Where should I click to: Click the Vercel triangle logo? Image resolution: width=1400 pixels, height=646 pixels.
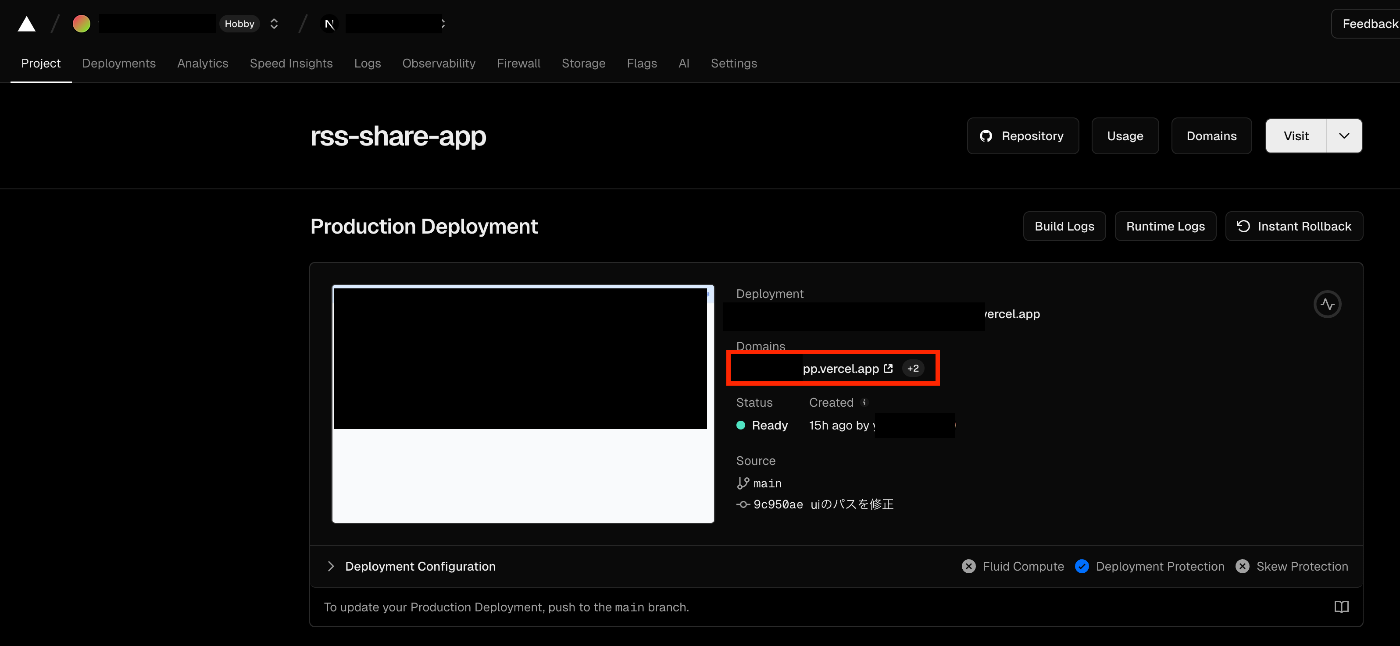click(x=26, y=23)
